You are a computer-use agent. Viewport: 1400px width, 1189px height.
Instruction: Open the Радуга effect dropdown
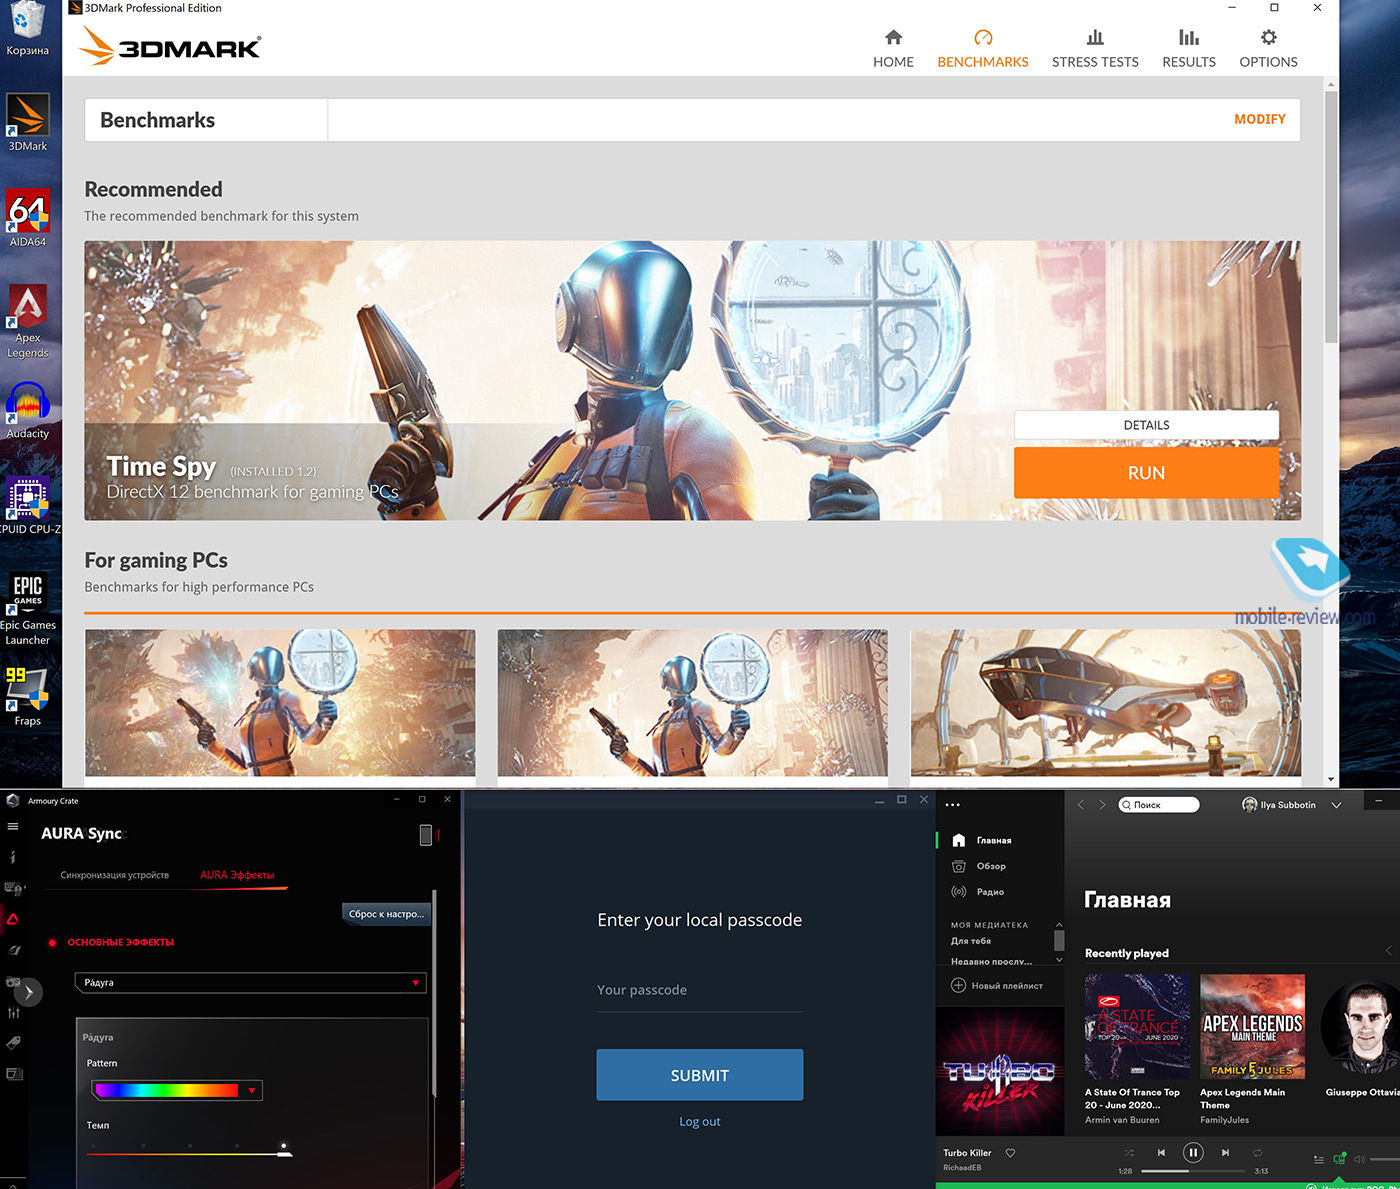coord(250,983)
